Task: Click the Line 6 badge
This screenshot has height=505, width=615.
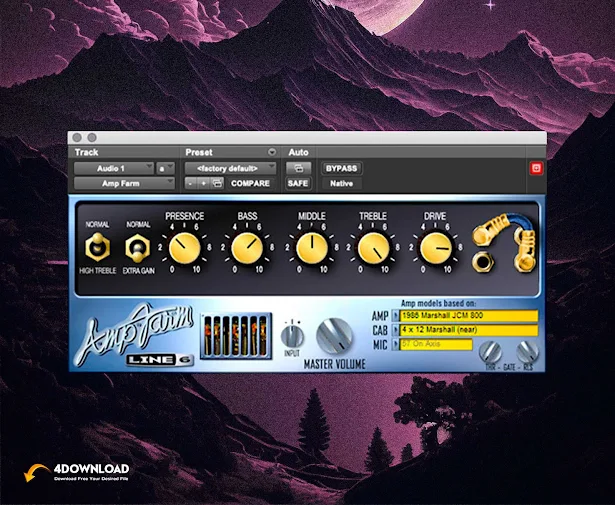Action: pyautogui.click(x=160, y=360)
